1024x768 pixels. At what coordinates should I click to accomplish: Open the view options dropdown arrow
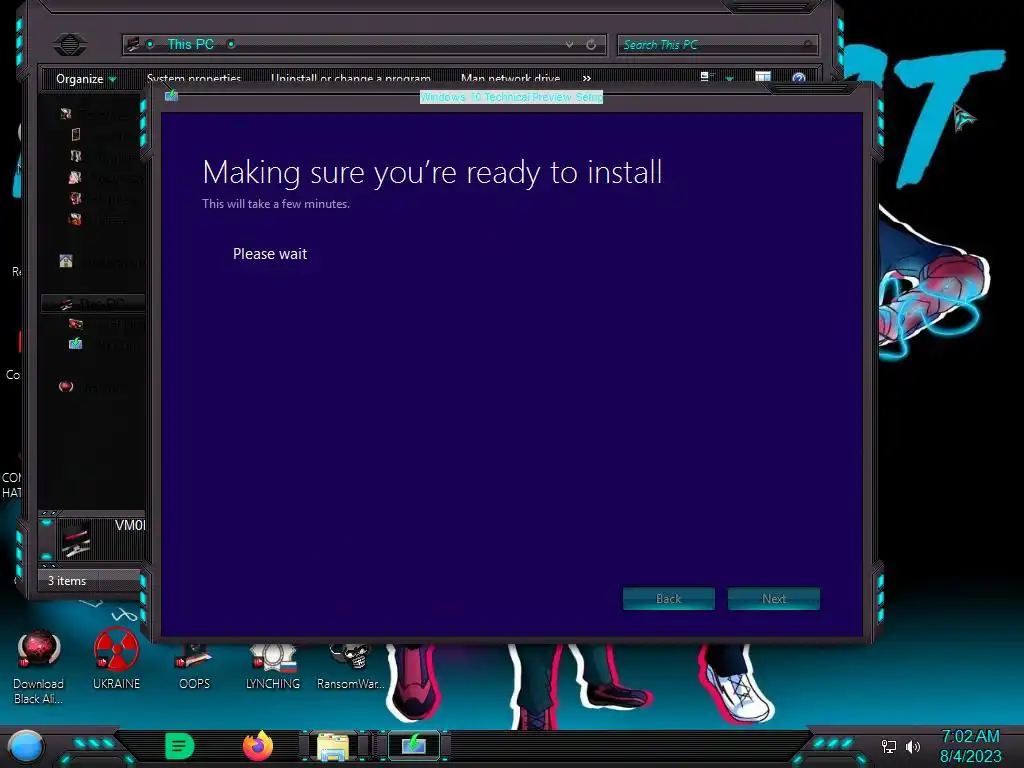pyautogui.click(x=729, y=78)
